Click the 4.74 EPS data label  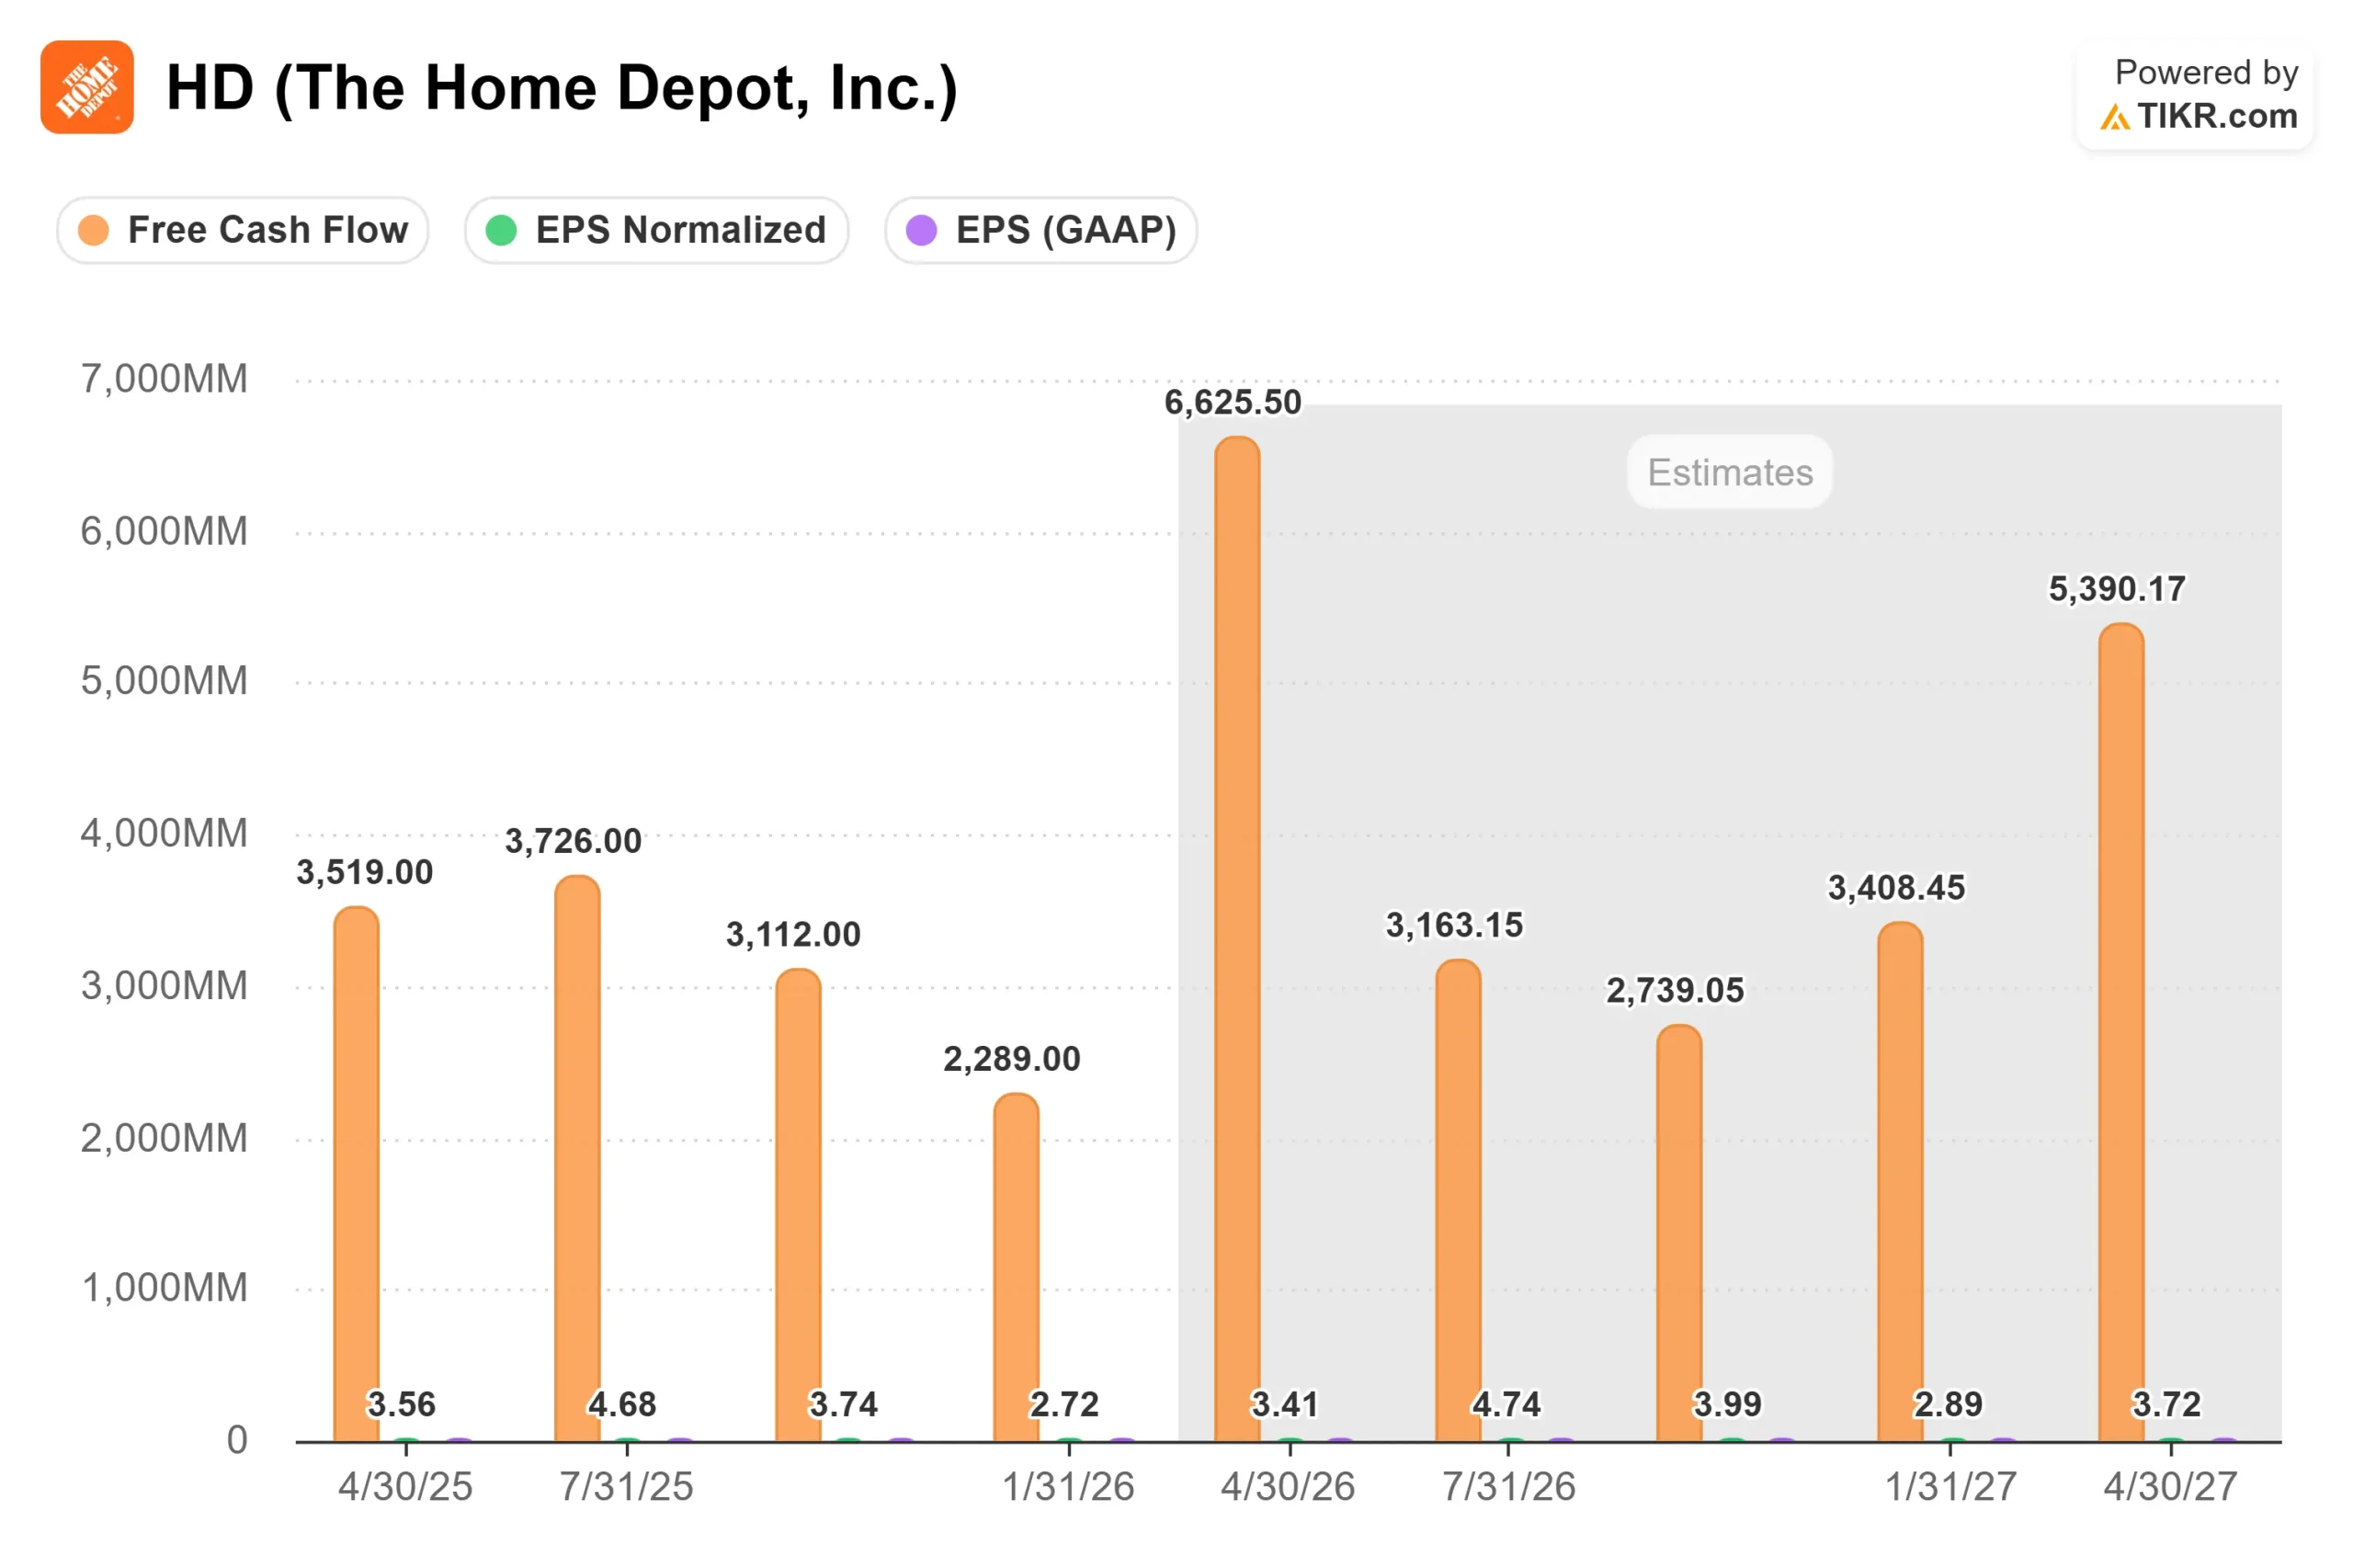(x=1506, y=1404)
